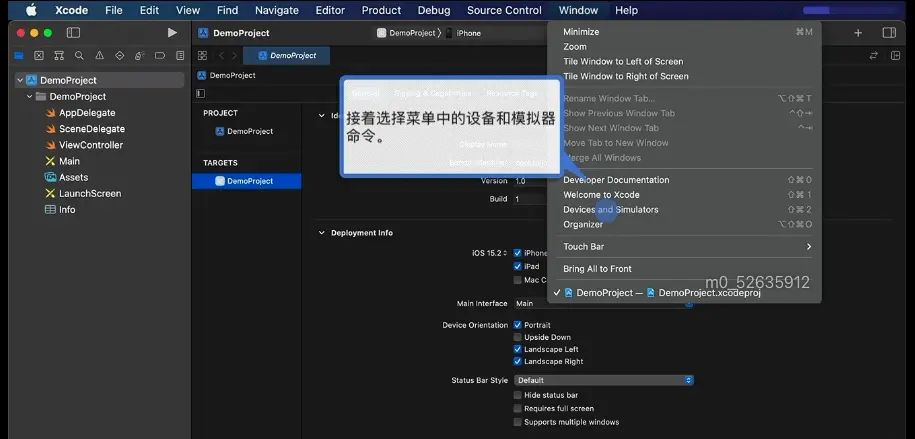This screenshot has height=439, width=915.
Task: Select DemoProject under TARGETS
Action: (x=247, y=181)
